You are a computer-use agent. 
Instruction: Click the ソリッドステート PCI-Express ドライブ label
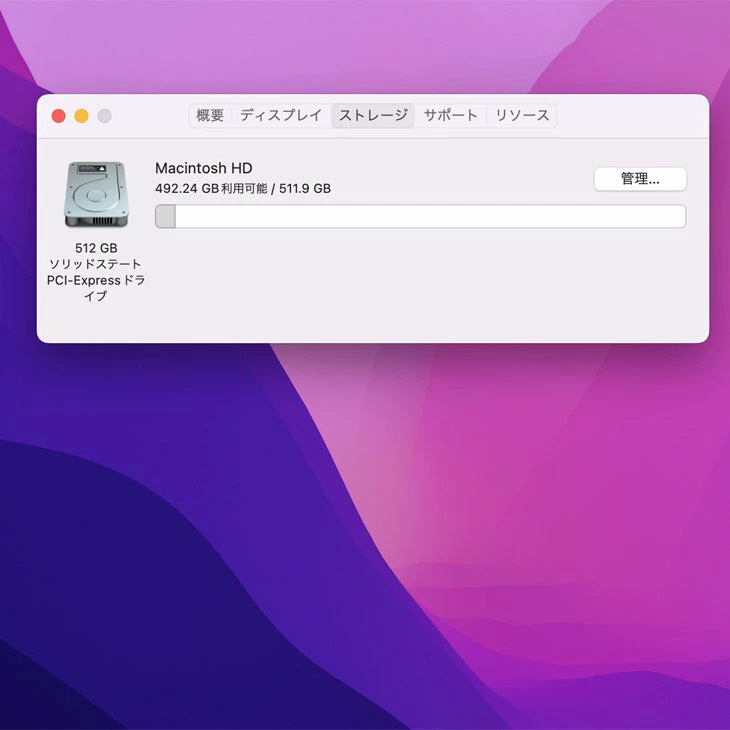(x=96, y=280)
